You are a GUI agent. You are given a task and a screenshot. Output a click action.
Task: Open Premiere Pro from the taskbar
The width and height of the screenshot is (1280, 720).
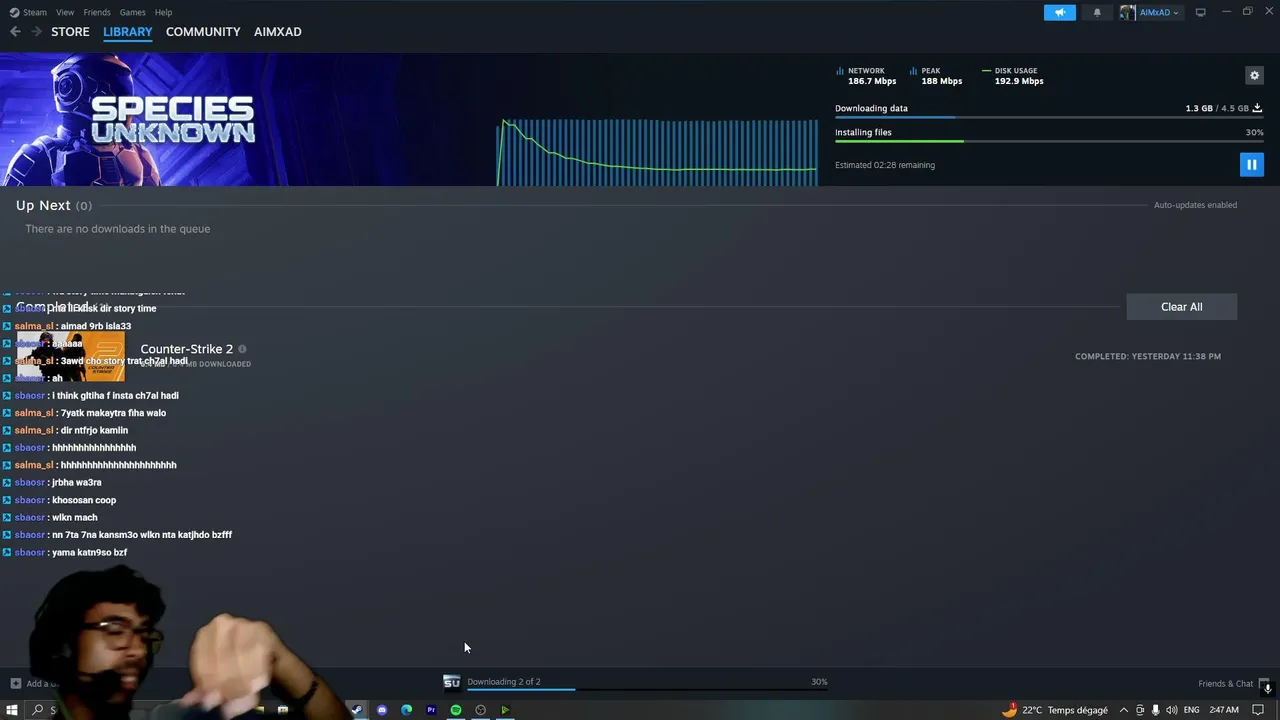[431, 710]
